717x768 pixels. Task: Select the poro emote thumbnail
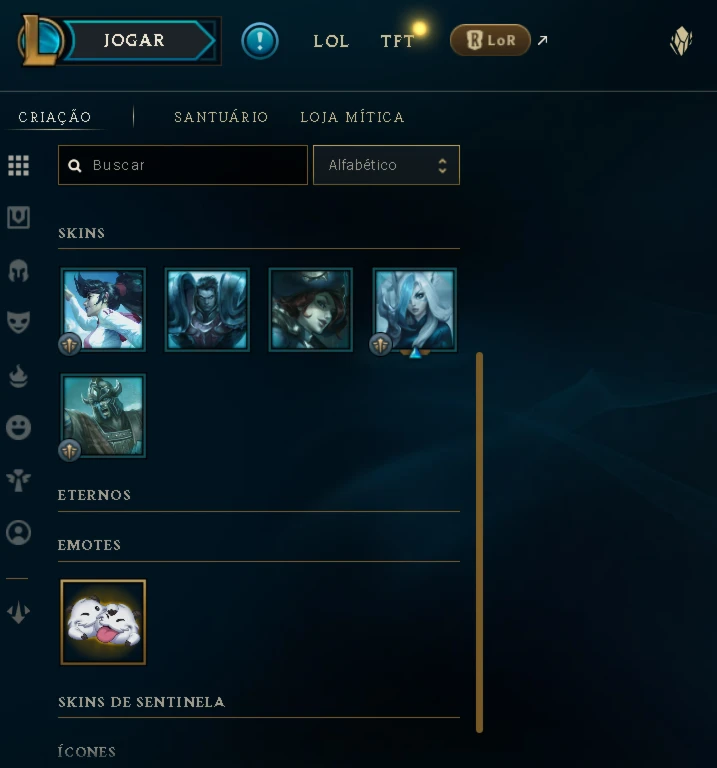tap(103, 622)
